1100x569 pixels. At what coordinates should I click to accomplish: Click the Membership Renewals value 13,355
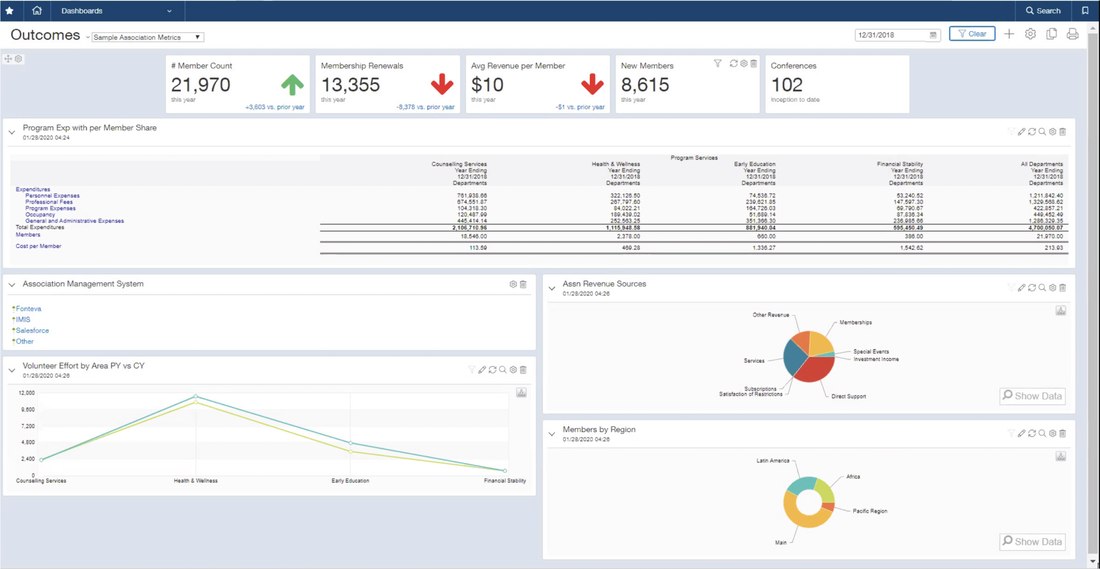(351, 85)
